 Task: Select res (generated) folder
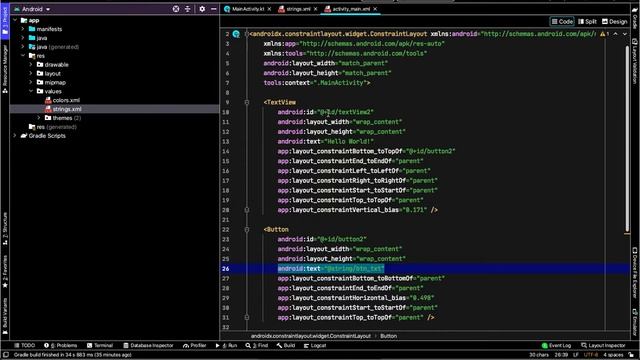pos(53,127)
